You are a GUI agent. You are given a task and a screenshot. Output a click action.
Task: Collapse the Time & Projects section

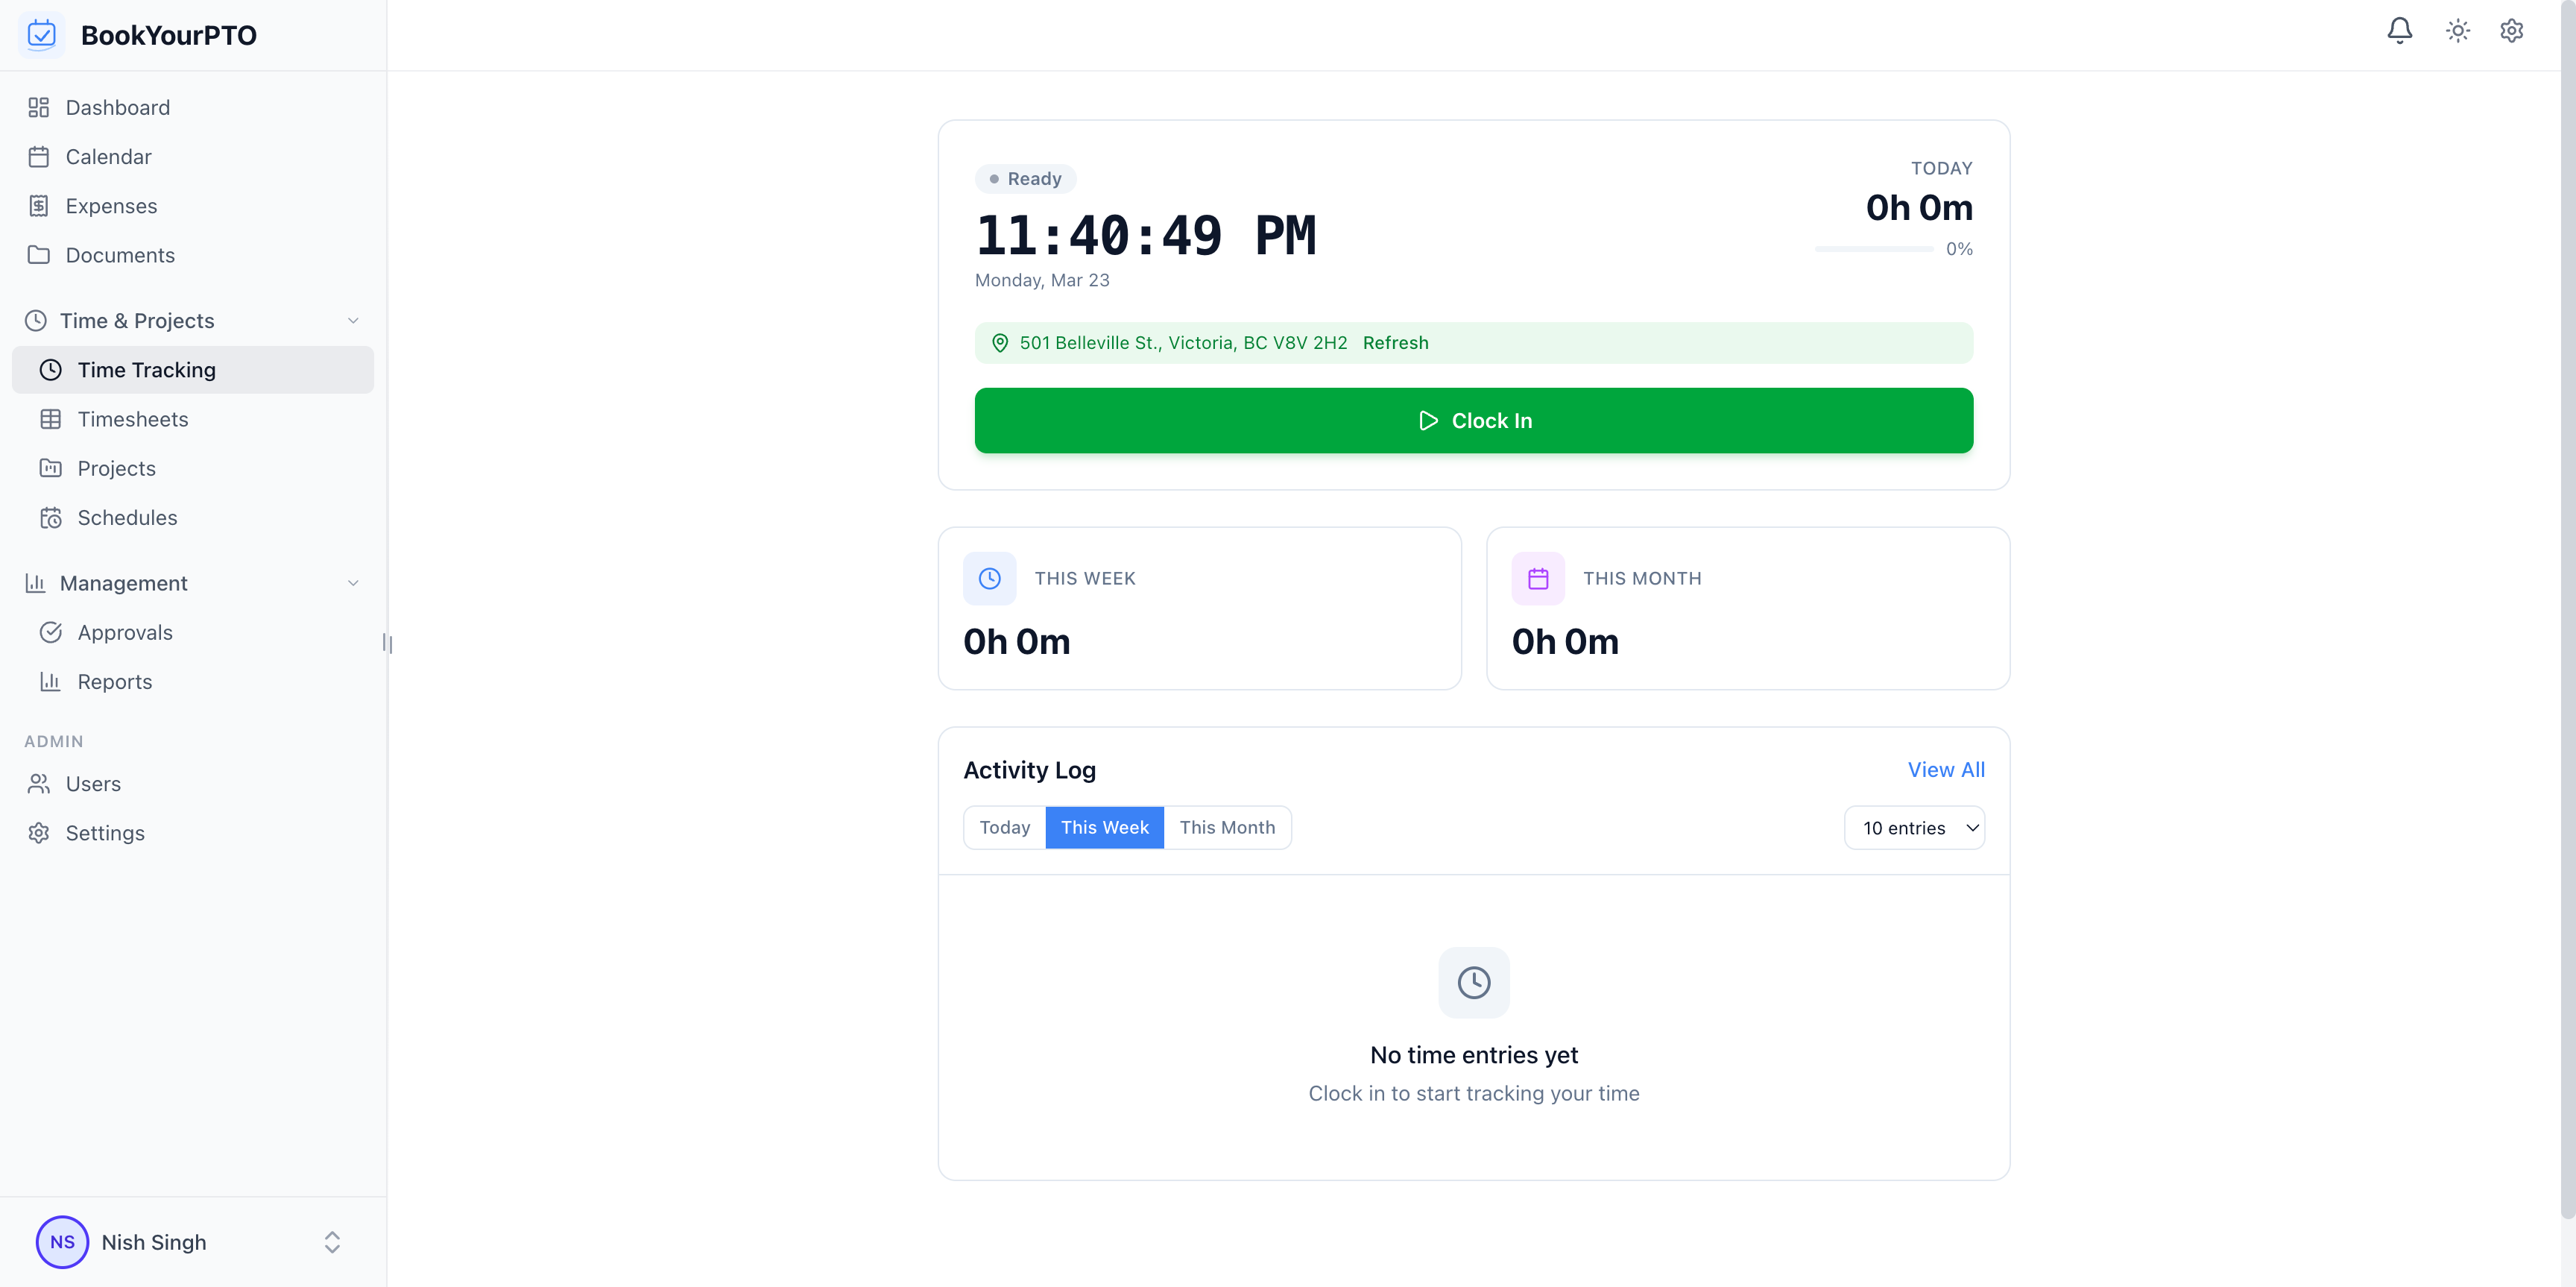[x=353, y=320]
